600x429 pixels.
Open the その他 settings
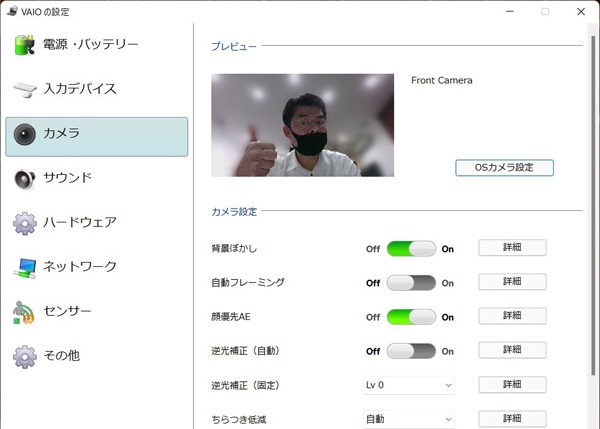[97, 356]
